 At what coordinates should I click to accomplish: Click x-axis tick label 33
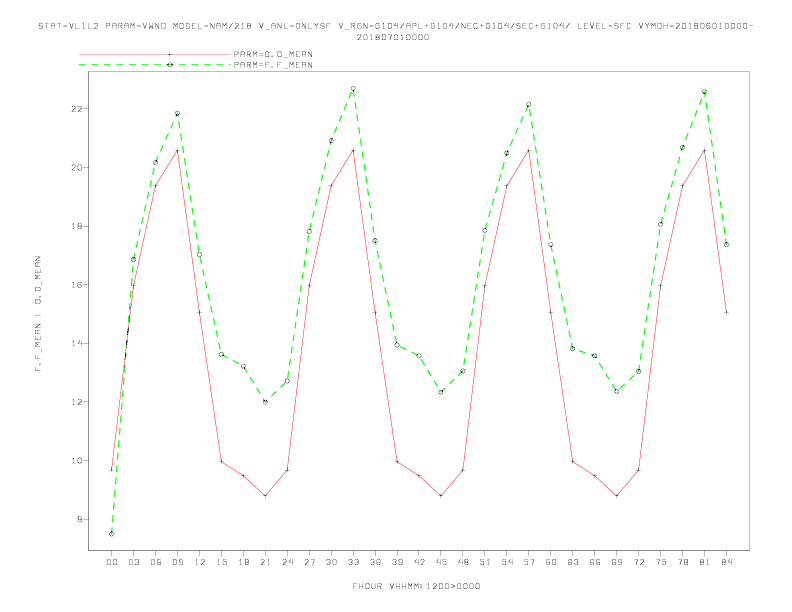353,562
